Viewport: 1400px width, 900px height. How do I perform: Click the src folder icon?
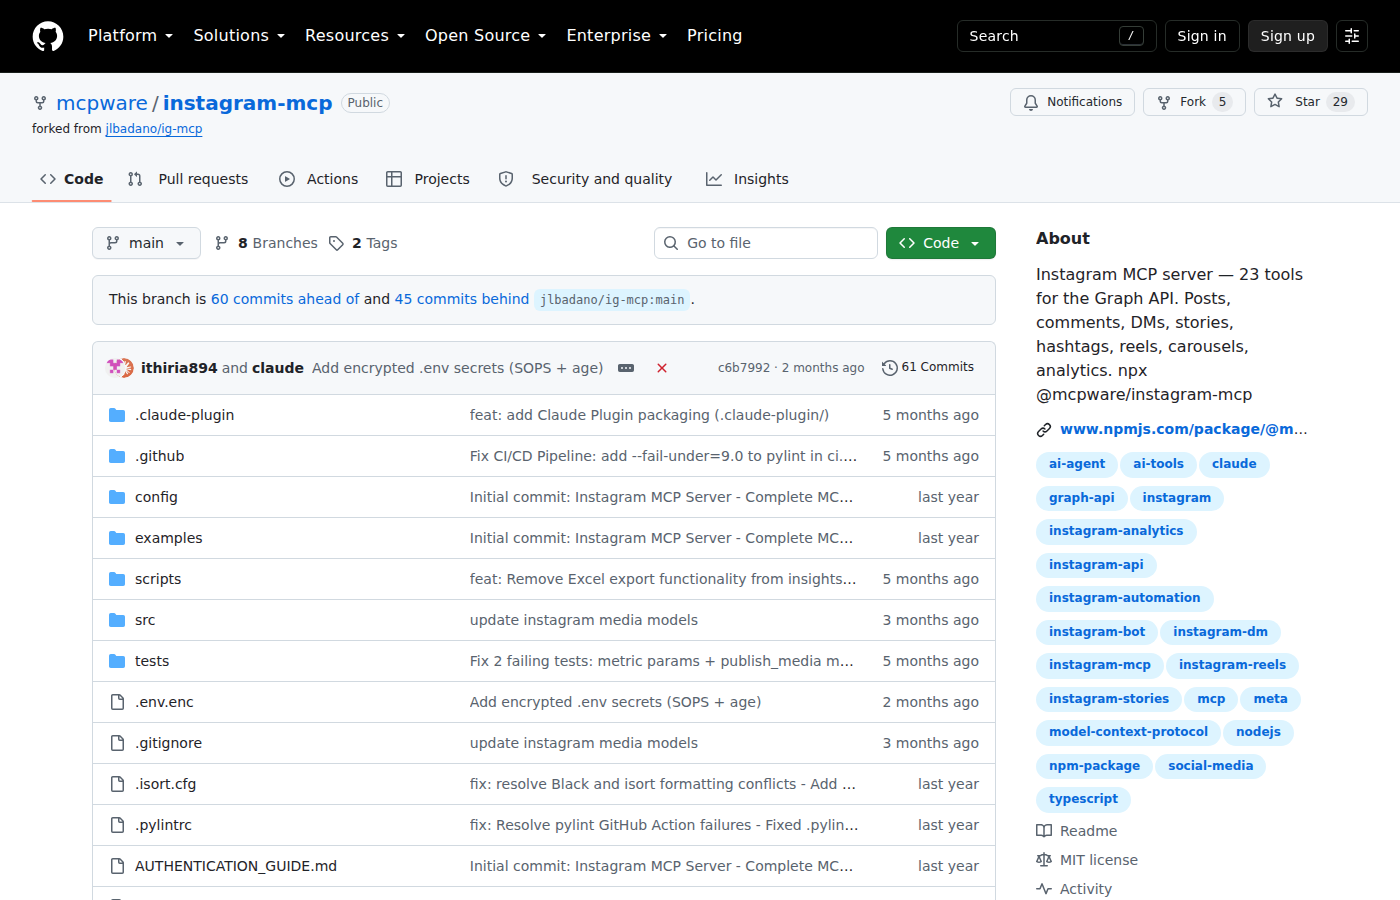point(117,620)
